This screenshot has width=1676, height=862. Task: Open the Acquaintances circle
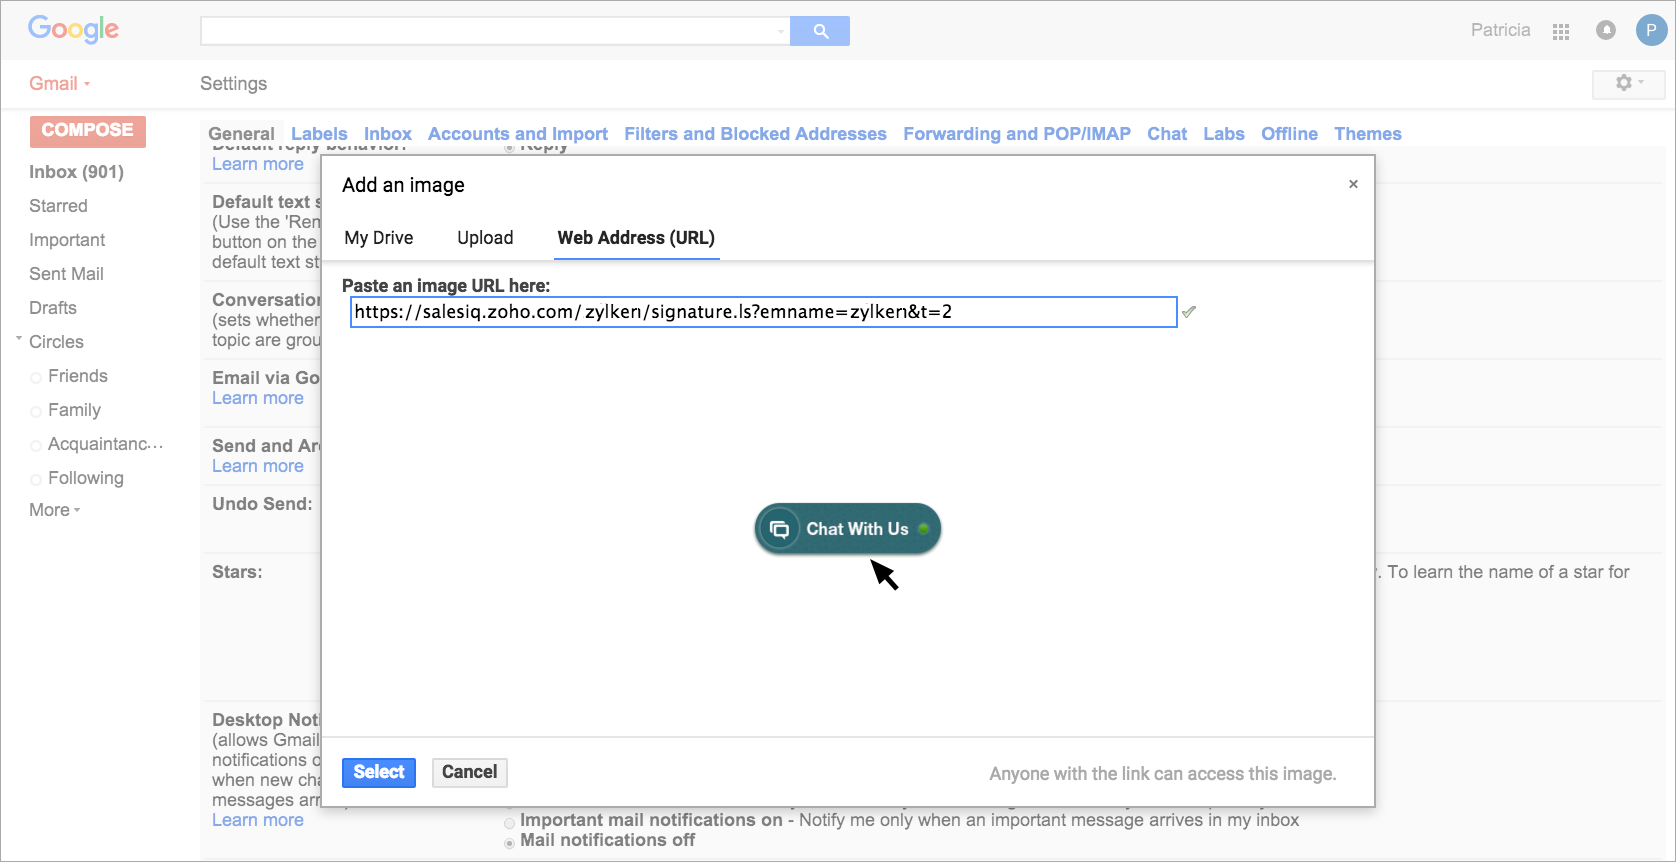105,444
